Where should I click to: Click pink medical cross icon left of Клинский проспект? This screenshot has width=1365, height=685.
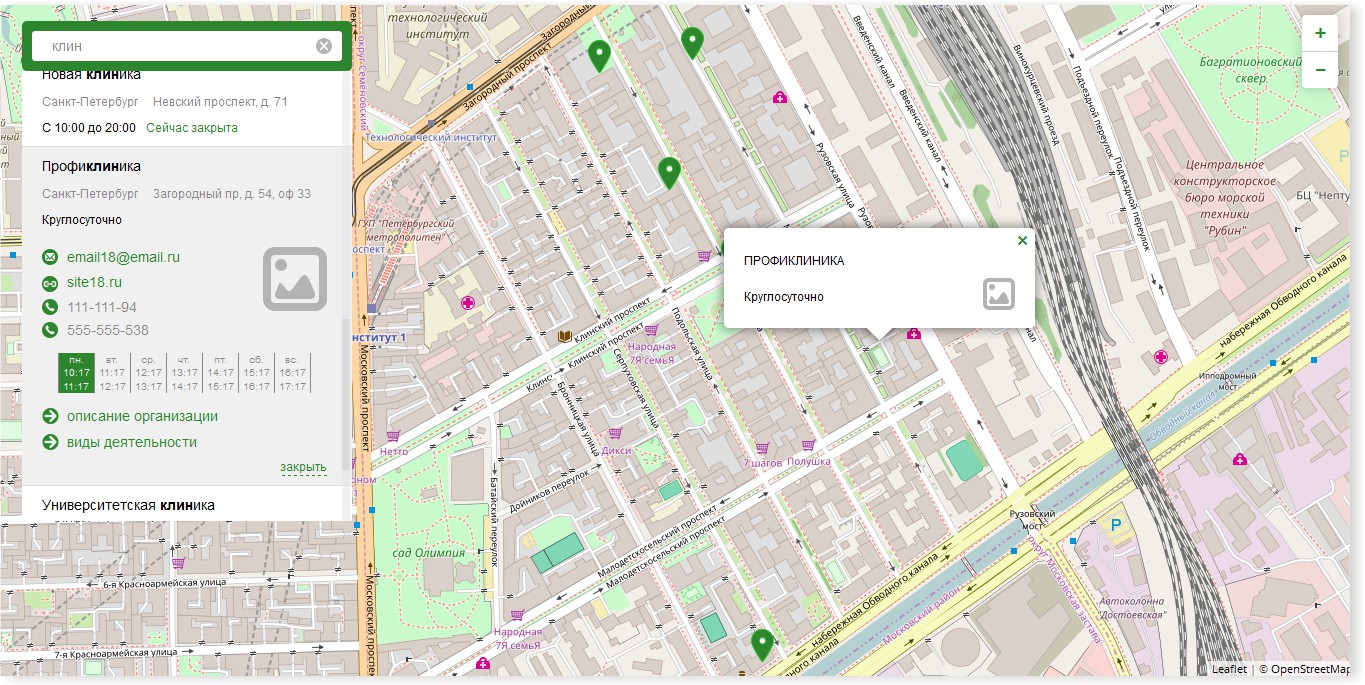466,303
